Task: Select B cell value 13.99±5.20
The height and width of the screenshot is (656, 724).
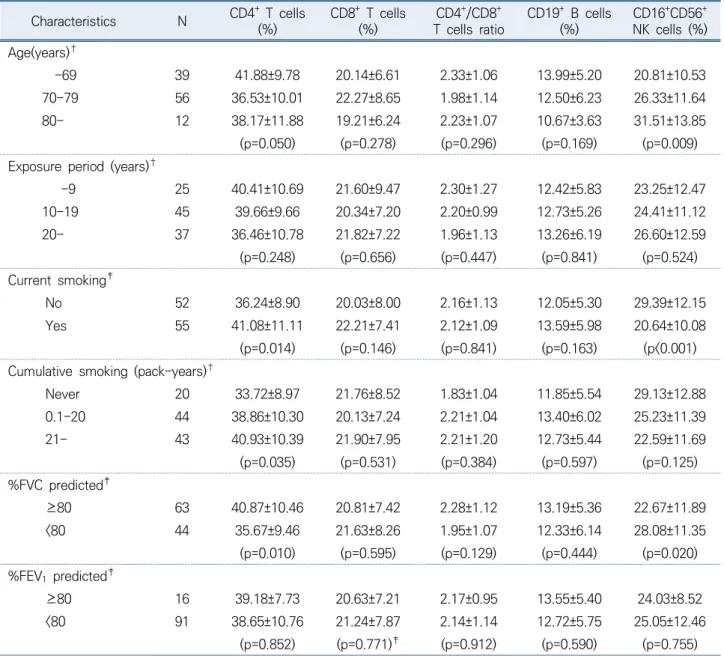Action: click(569, 75)
